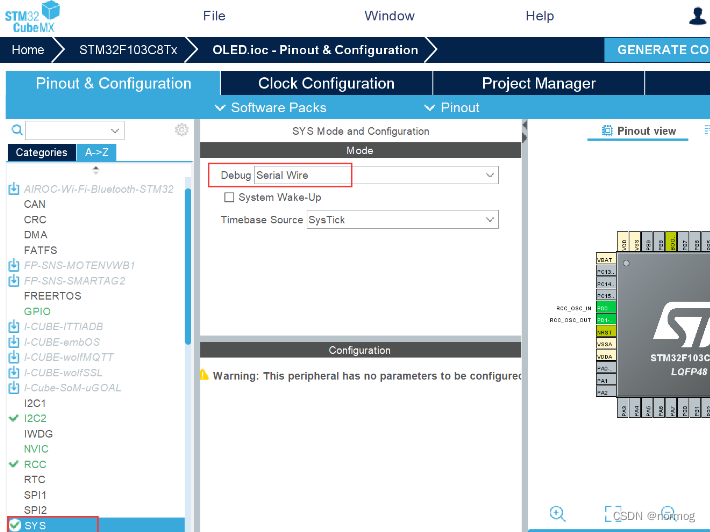Screen dimensions: 710x532
Task: Click download icon beside I-CUBE-wolfMQTT
Action: pos(14,357)
